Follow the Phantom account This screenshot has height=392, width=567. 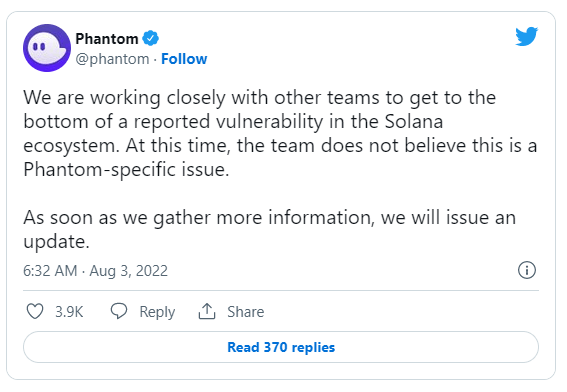point(184,59)
